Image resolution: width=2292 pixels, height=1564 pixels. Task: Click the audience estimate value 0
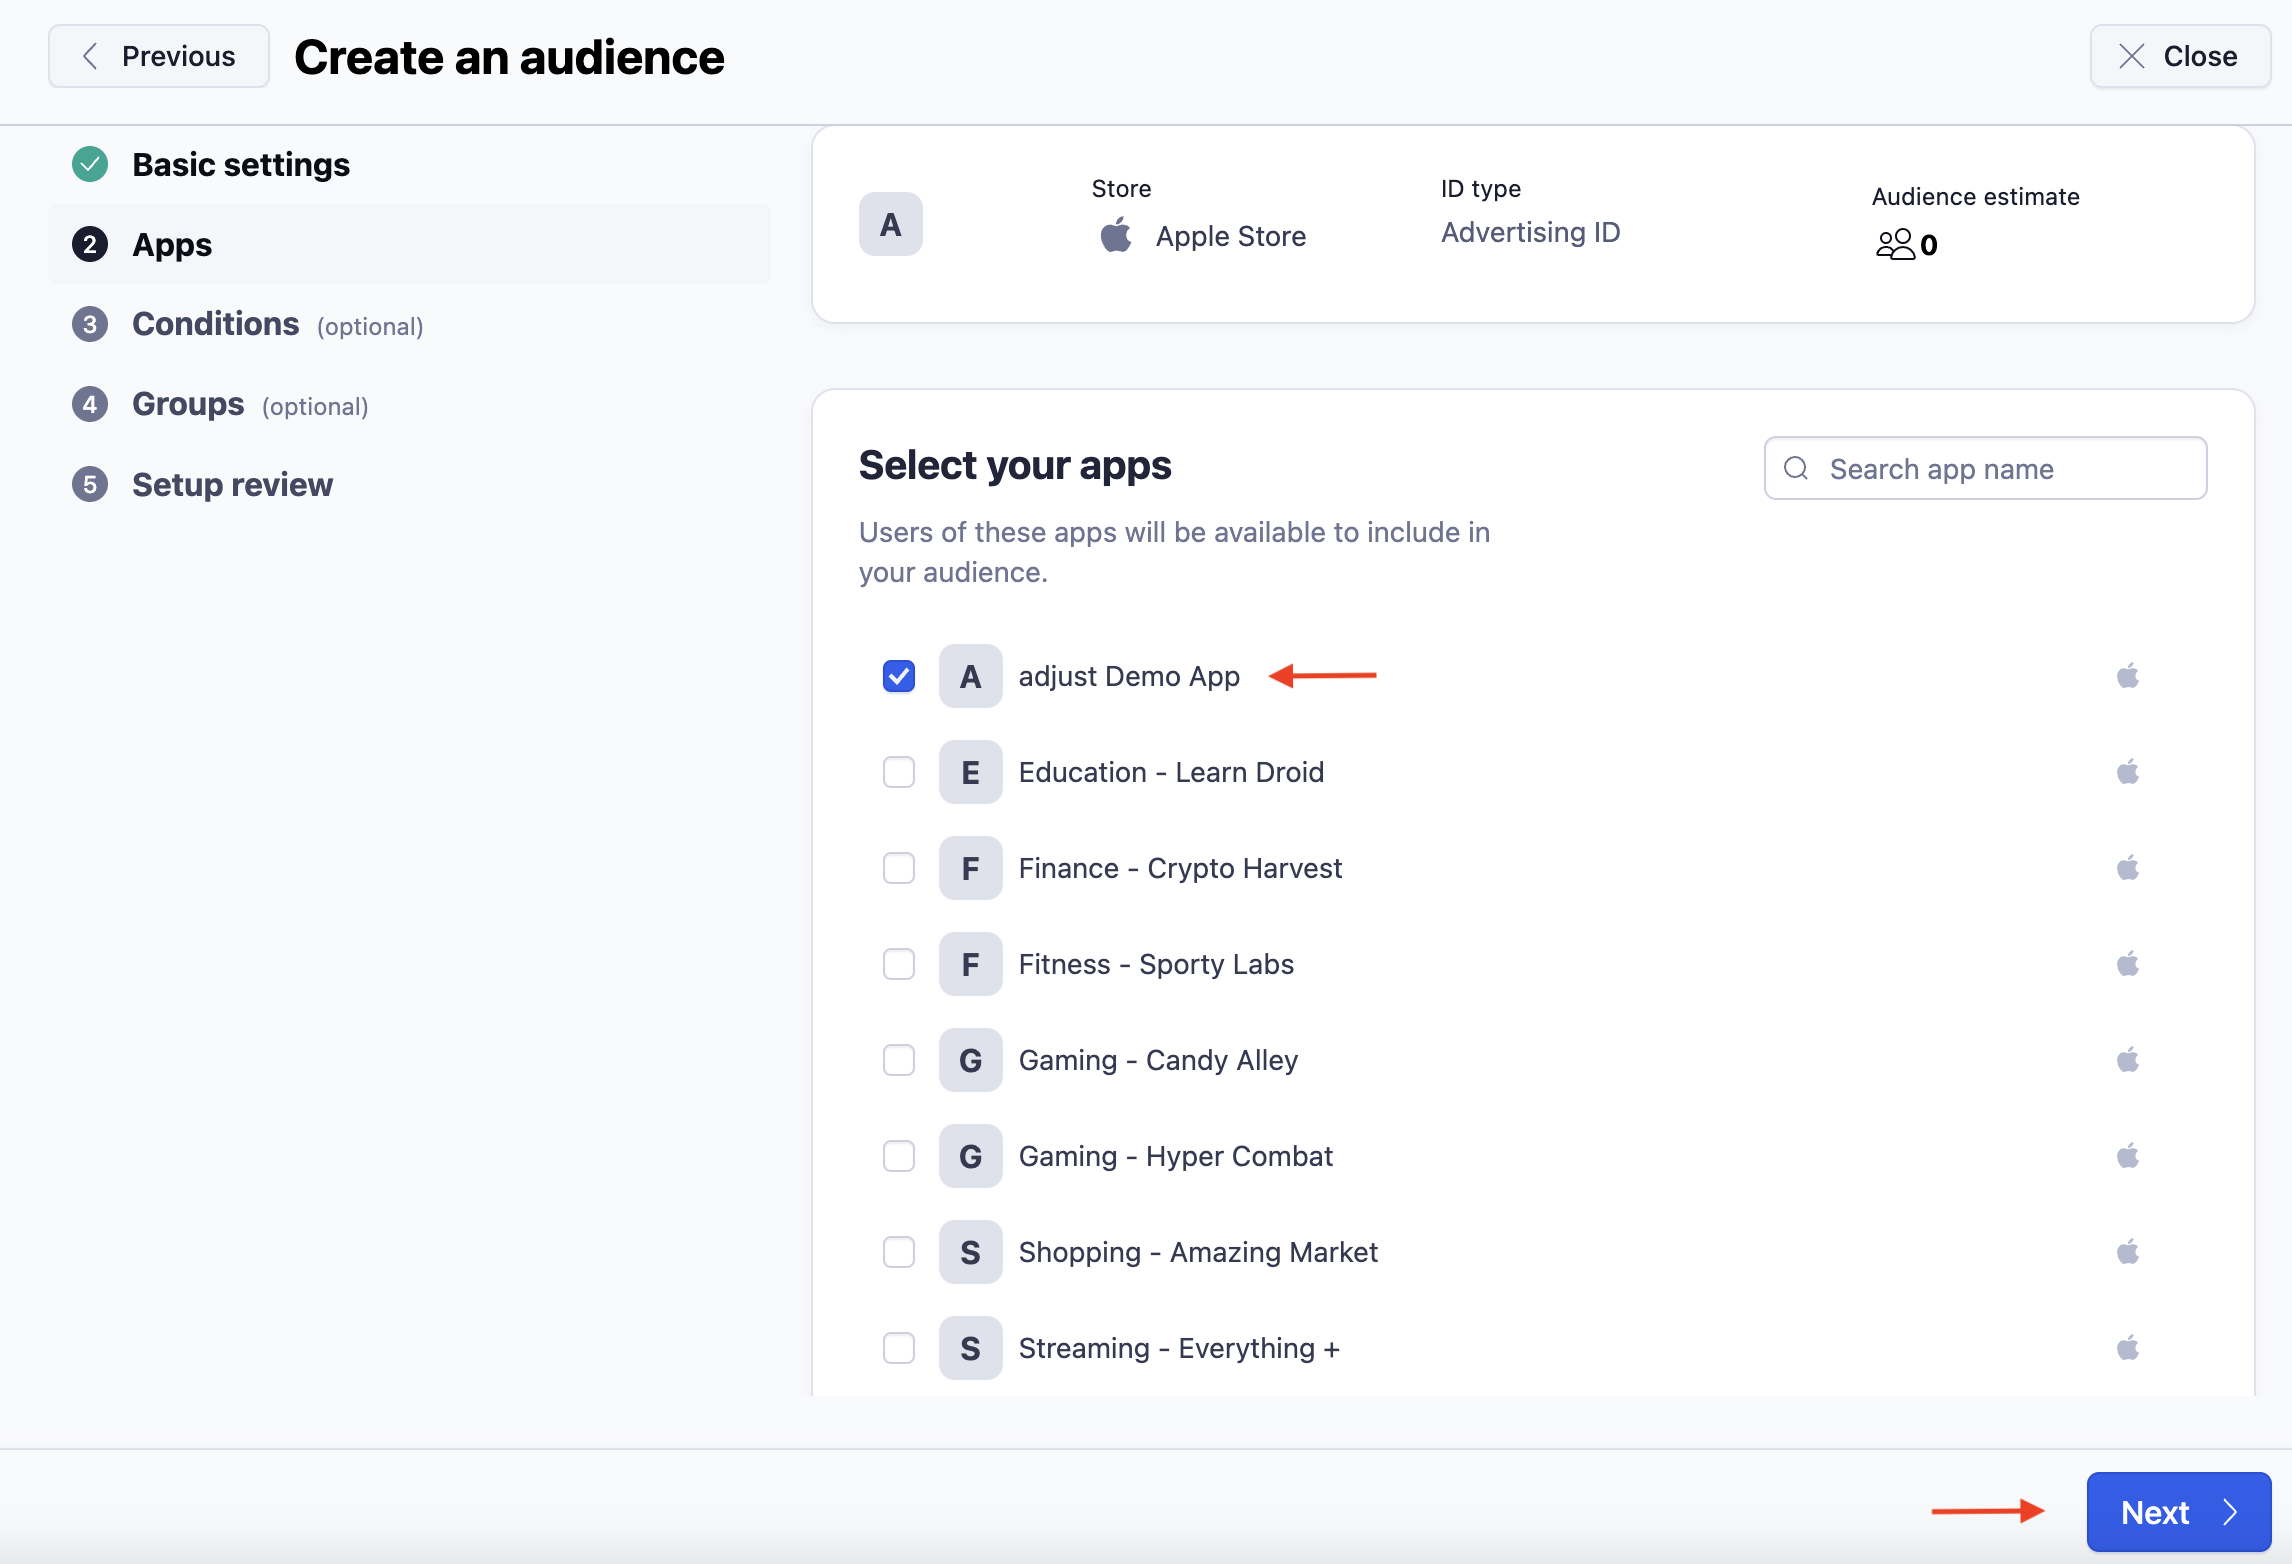[x=1929, y=245]
